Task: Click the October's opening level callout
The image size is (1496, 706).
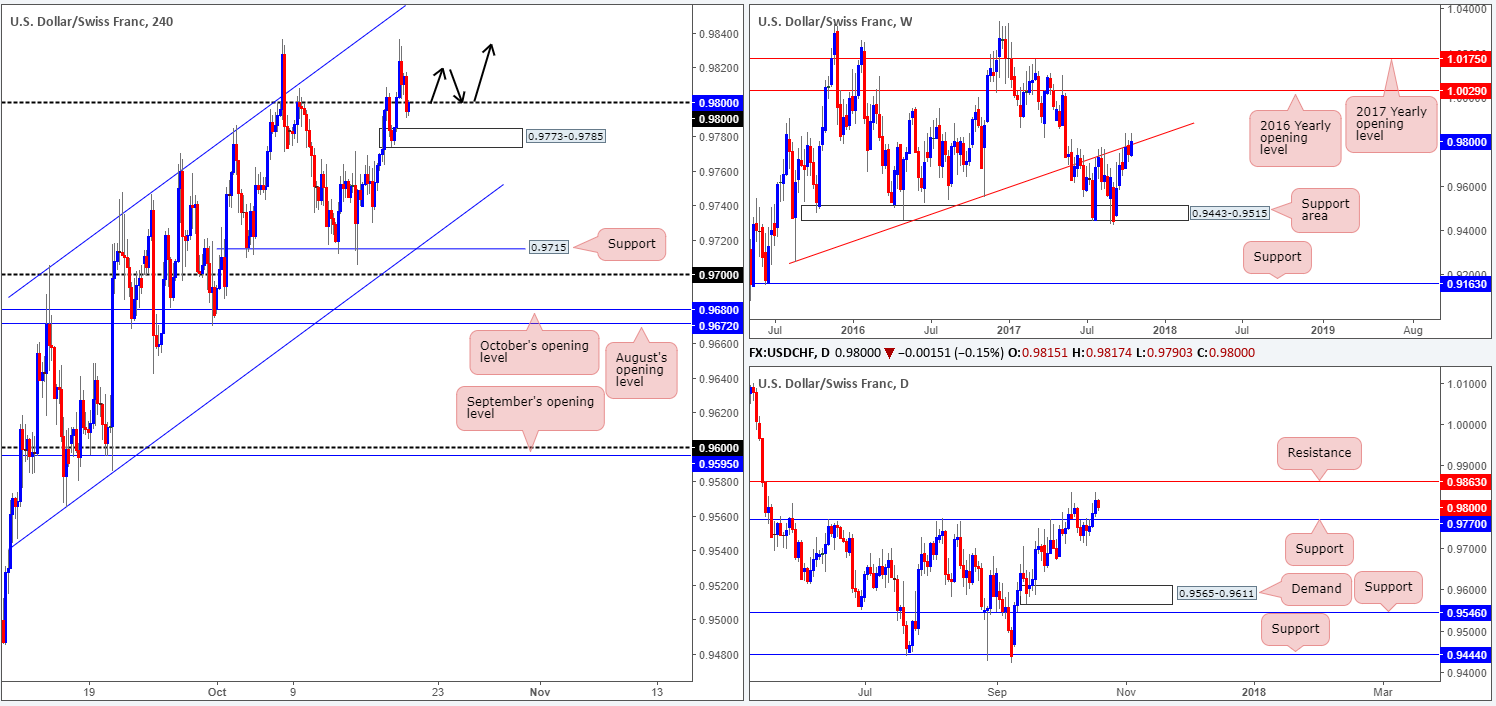Action: (533, 353)
